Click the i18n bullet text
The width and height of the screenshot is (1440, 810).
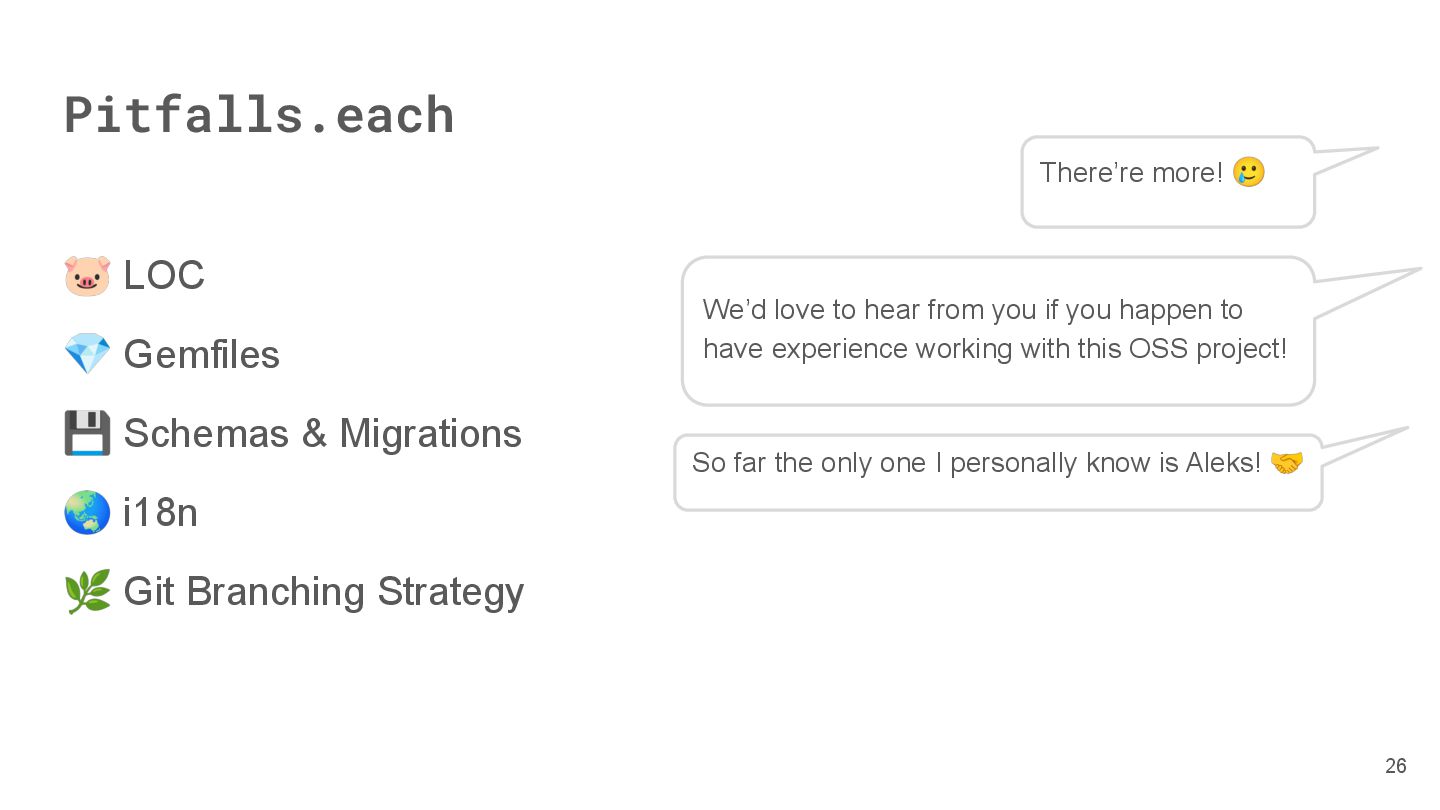click(160, 512)
